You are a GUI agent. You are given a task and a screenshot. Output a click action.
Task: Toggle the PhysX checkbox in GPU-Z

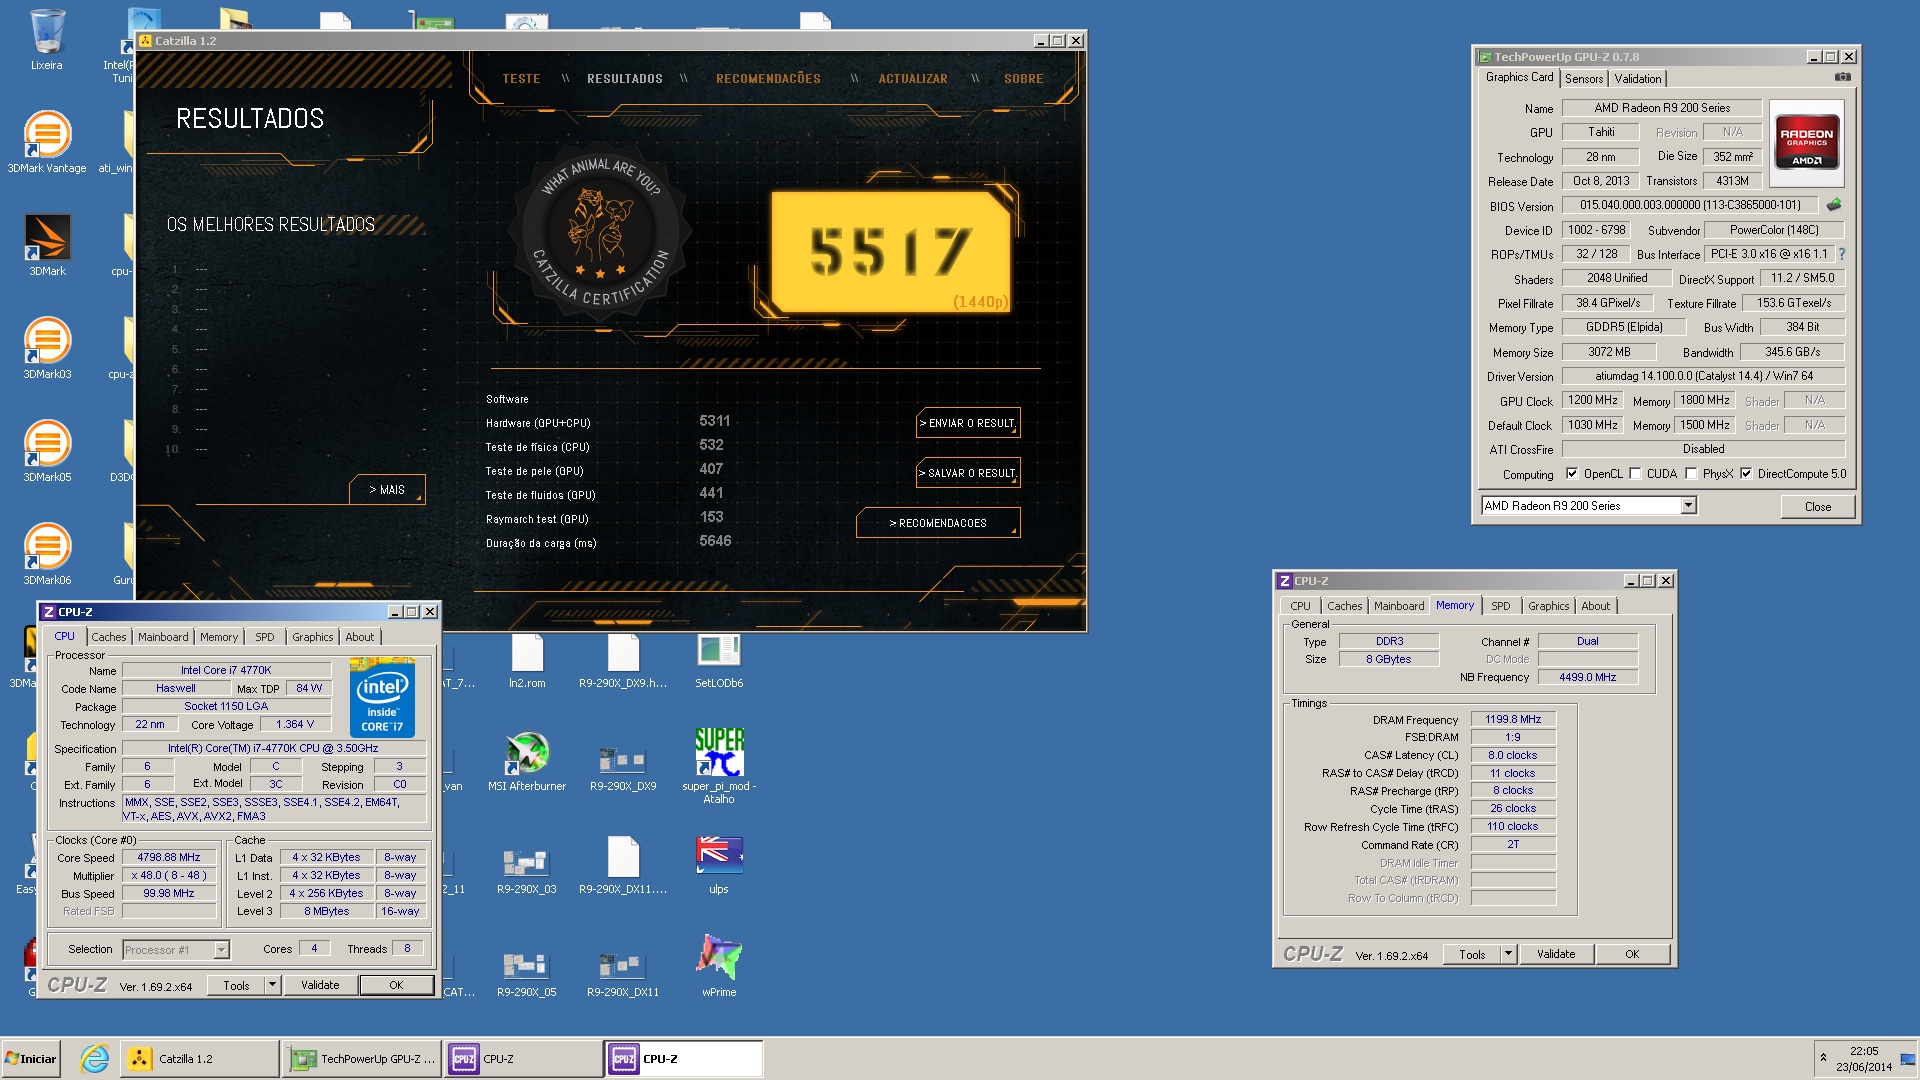tap(1692, 474)
